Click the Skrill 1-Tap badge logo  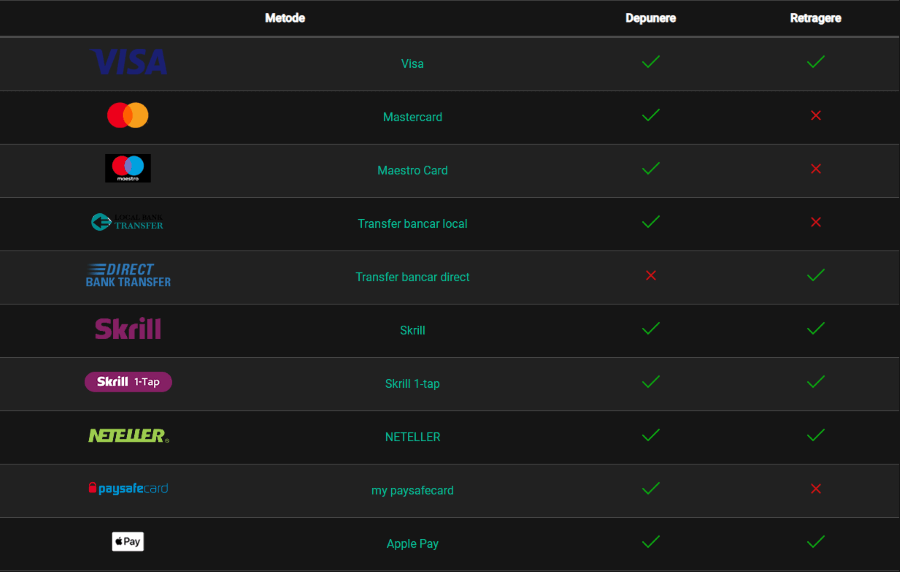(x=128, y=382)
